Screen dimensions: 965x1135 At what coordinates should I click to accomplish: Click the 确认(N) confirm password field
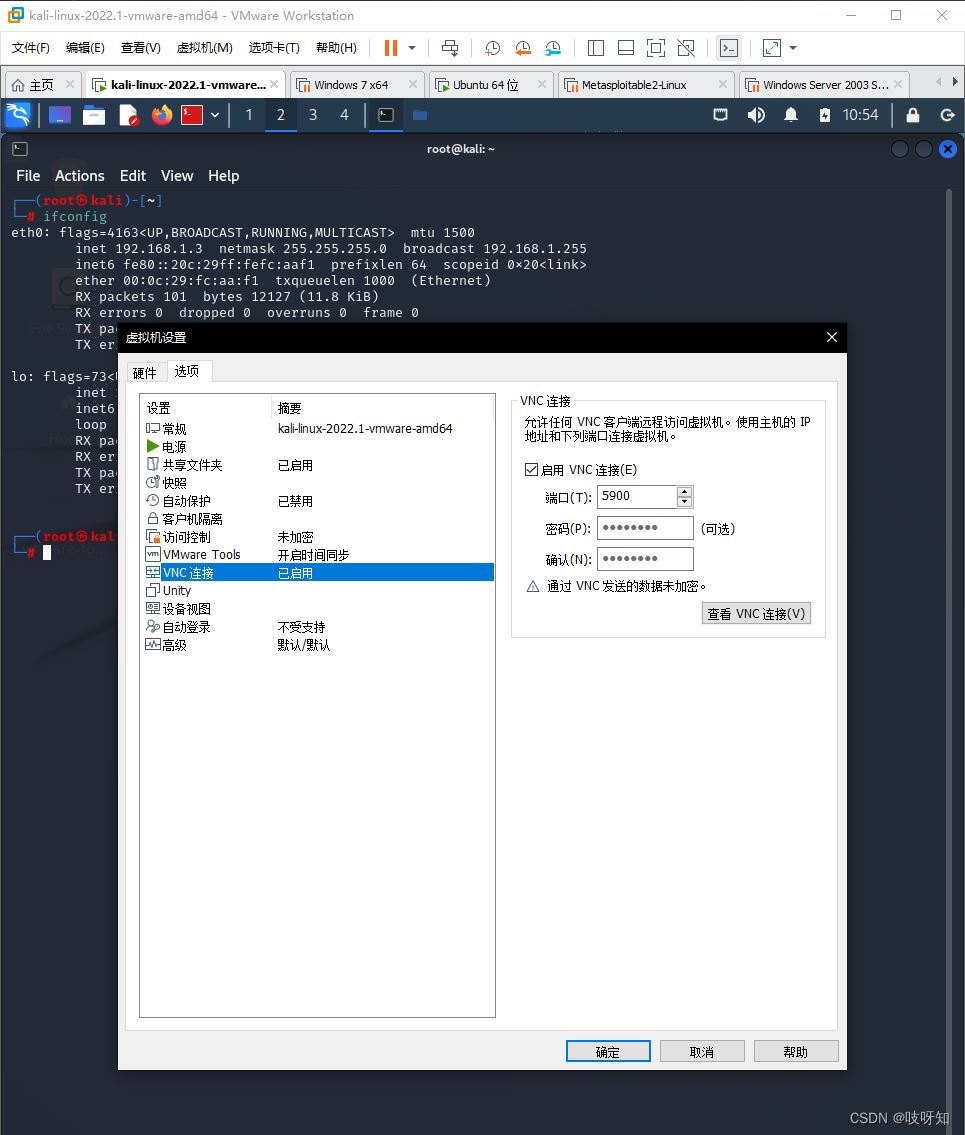click(645, 559)
